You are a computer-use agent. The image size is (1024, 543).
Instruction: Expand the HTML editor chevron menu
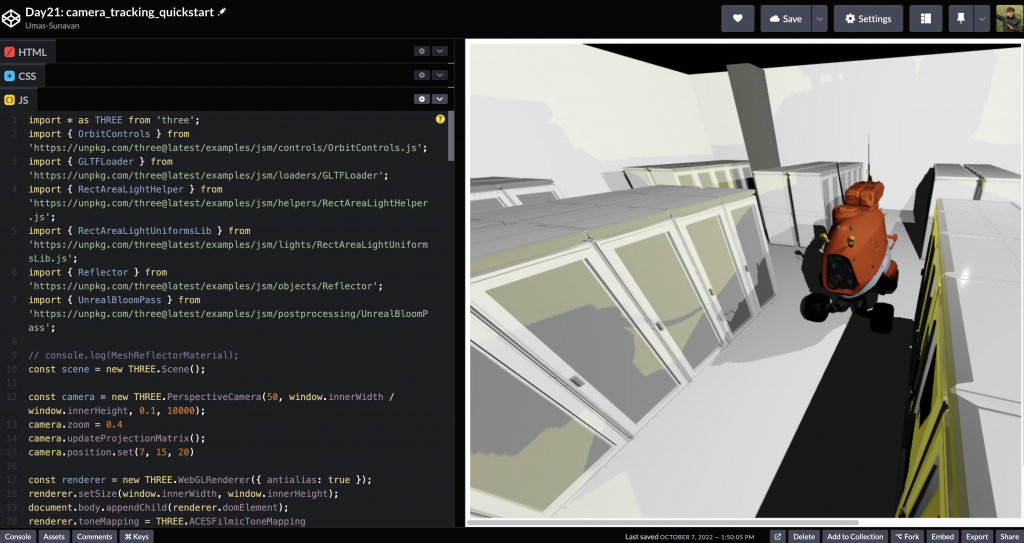[440, 51]
